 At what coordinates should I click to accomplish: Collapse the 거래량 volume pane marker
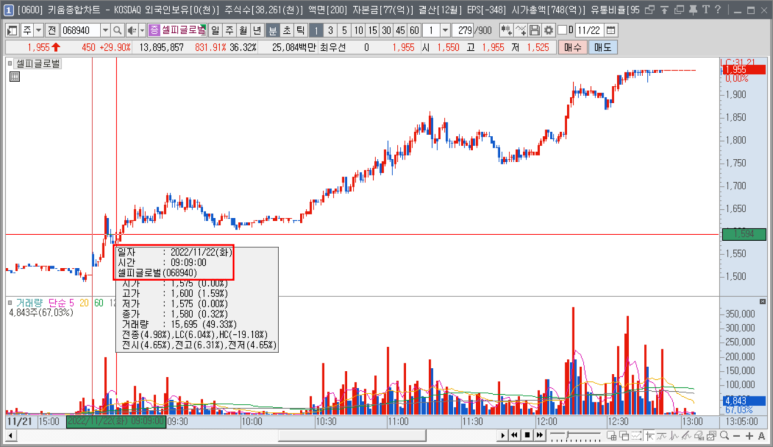coord(10,303)
